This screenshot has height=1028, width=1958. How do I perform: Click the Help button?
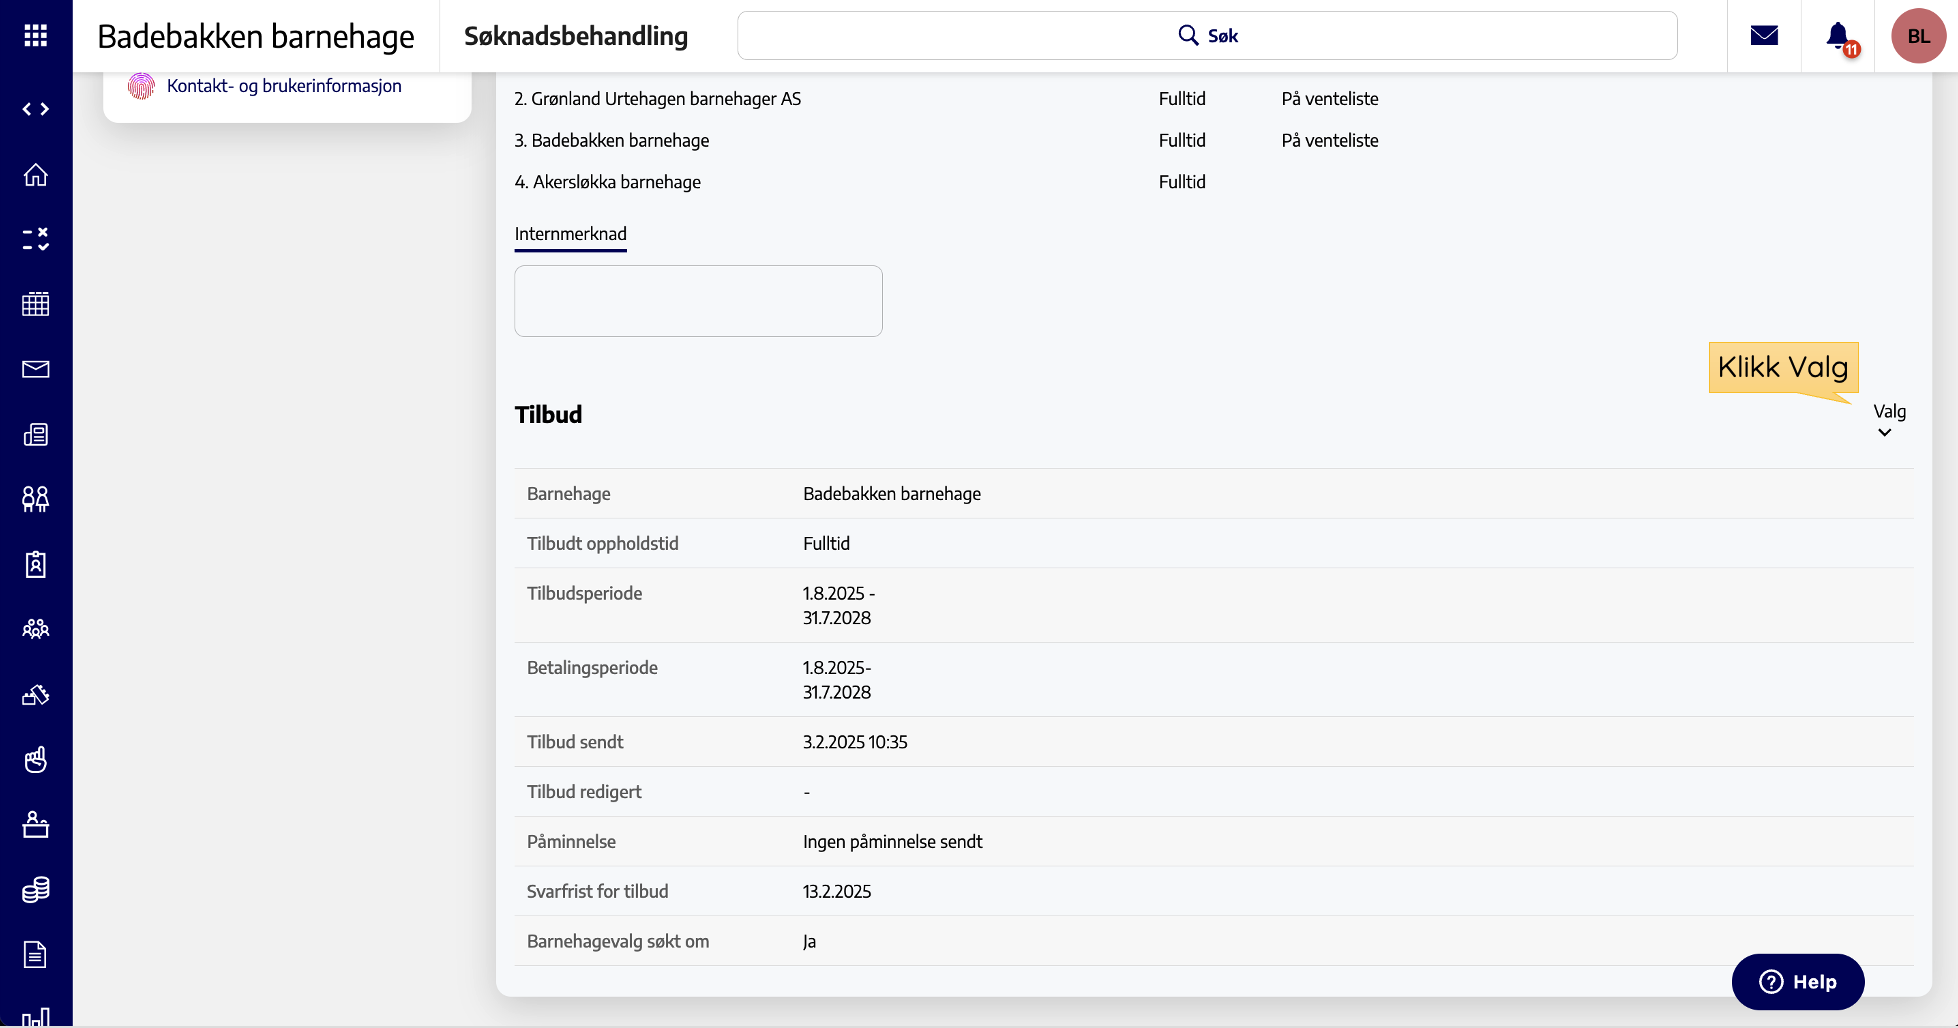click(1797, 982)
